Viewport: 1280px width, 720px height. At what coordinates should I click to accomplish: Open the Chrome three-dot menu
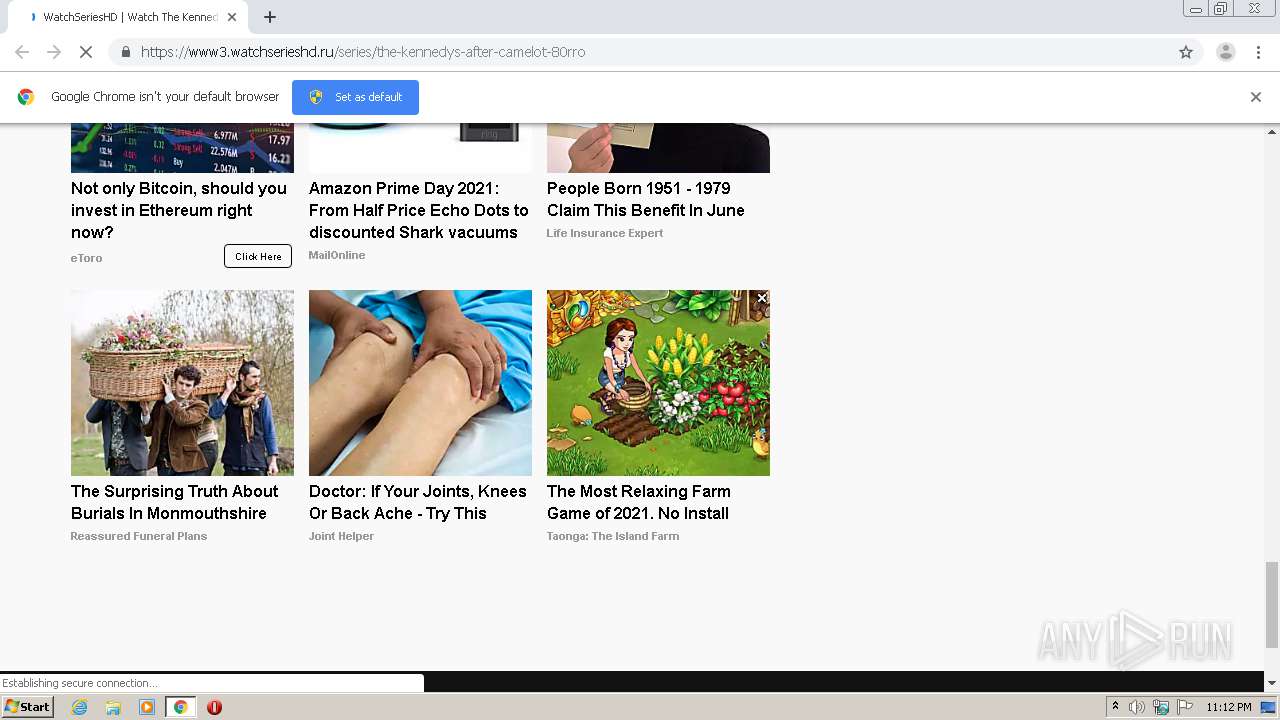[1258, 52]
